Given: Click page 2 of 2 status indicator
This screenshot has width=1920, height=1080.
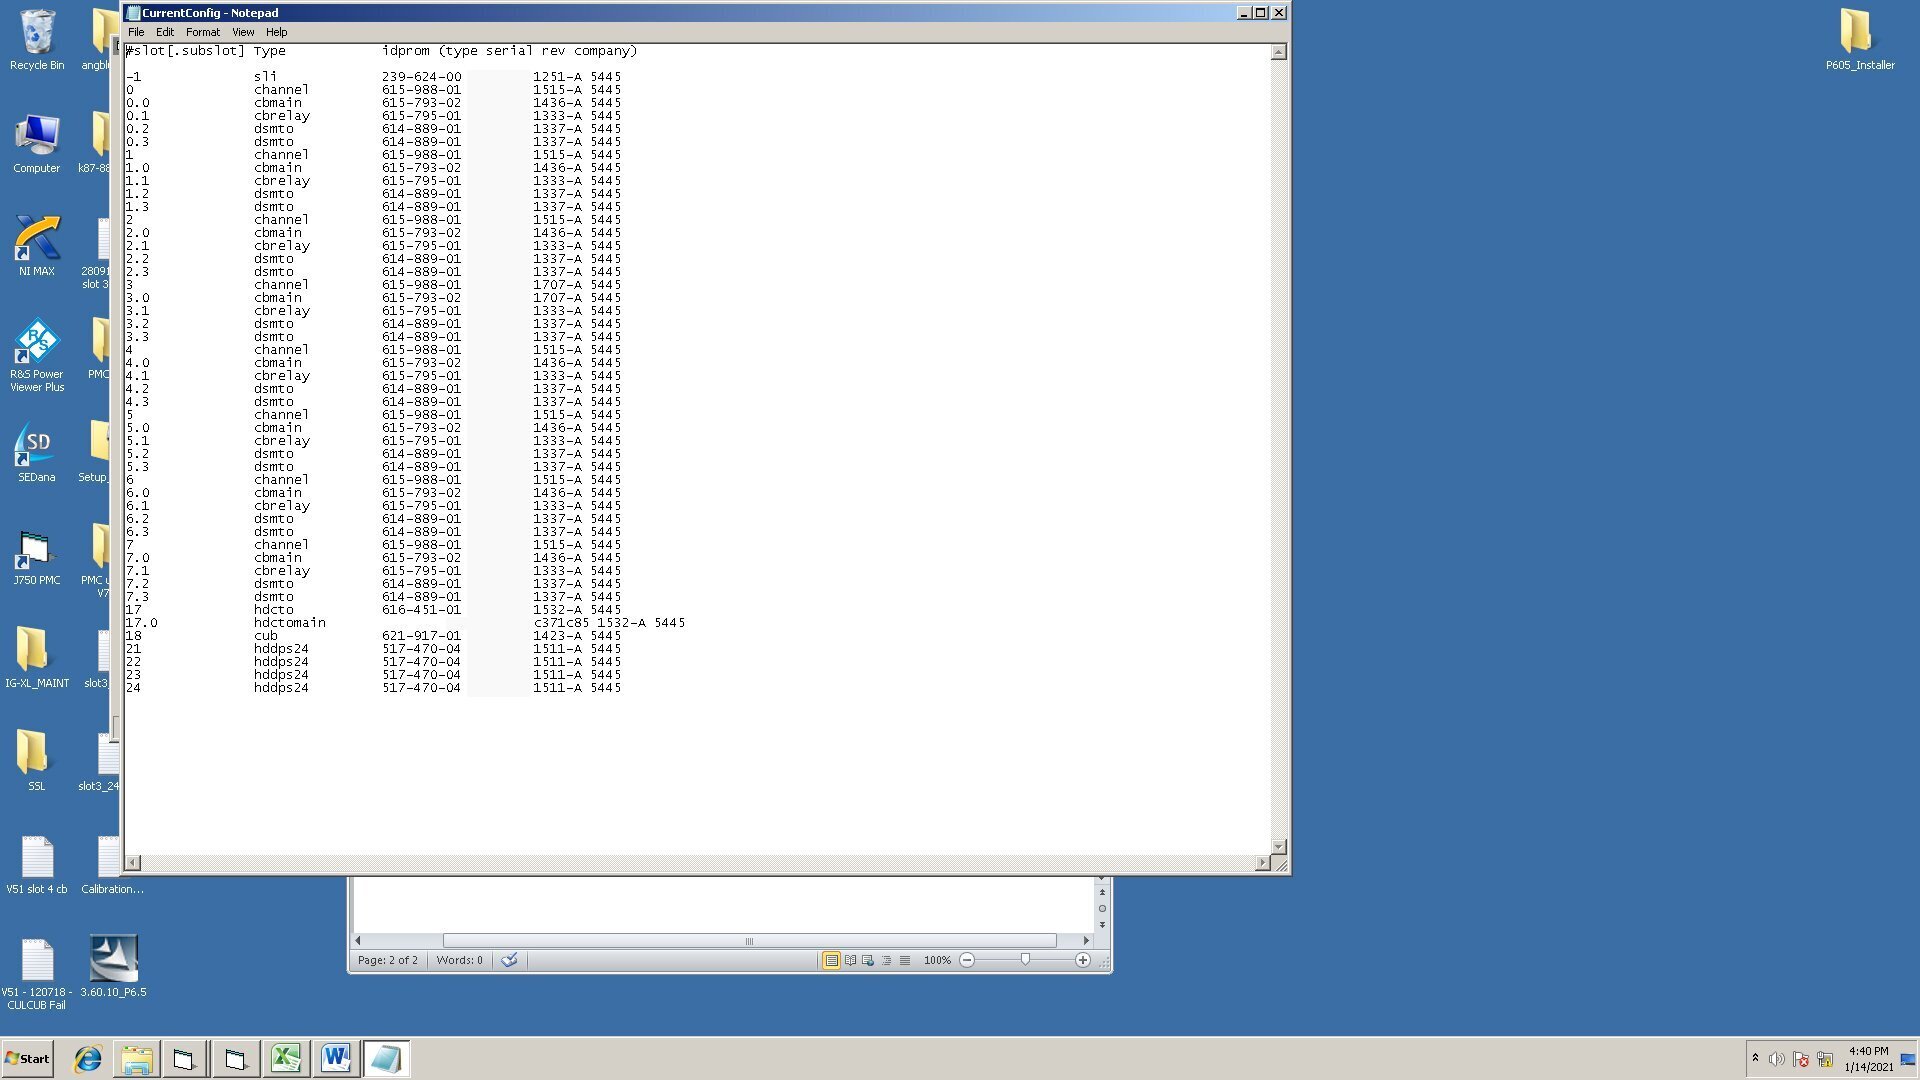Looking at the screenshot, I should 388,959.
